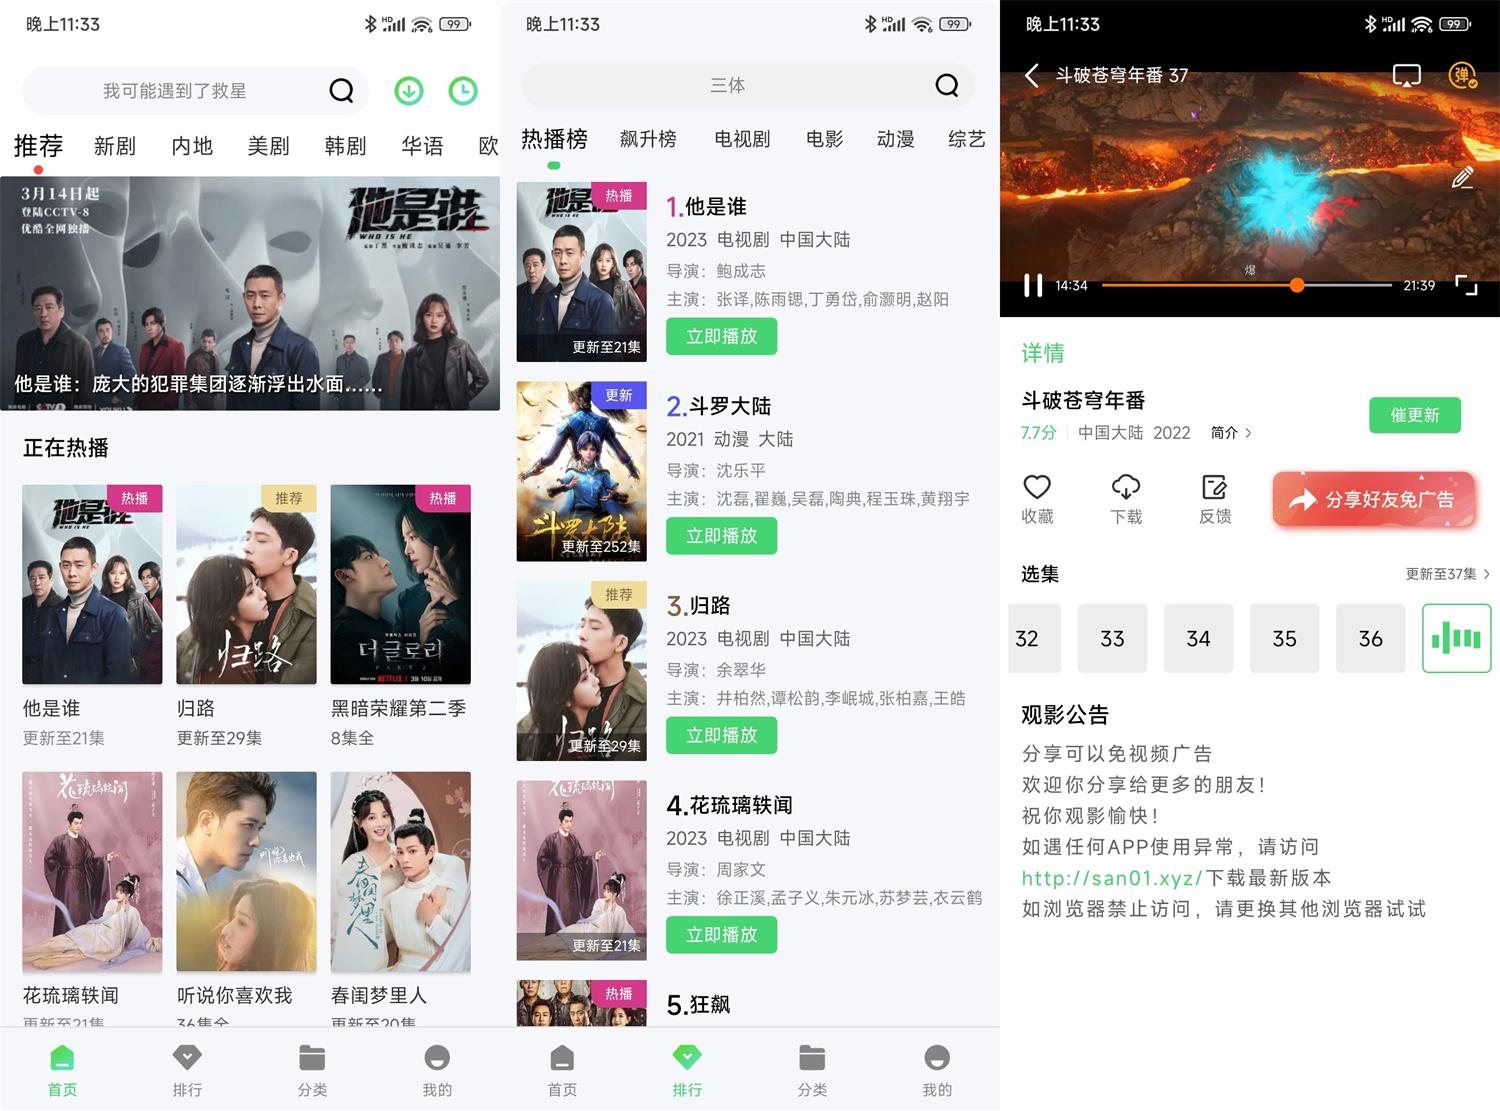Viewport: 1500px width, 1111px height.
Task: Open the 反馈 feedback icon
Action: 1214,487
